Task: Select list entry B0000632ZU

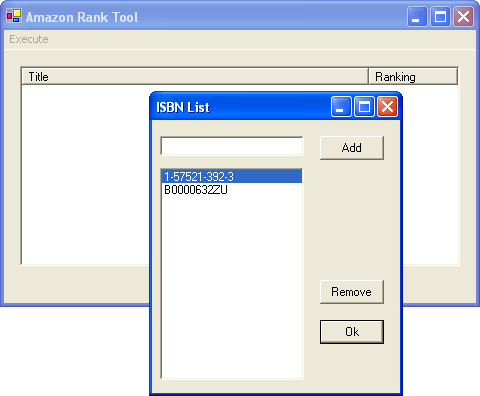Action: click(232, 190)
